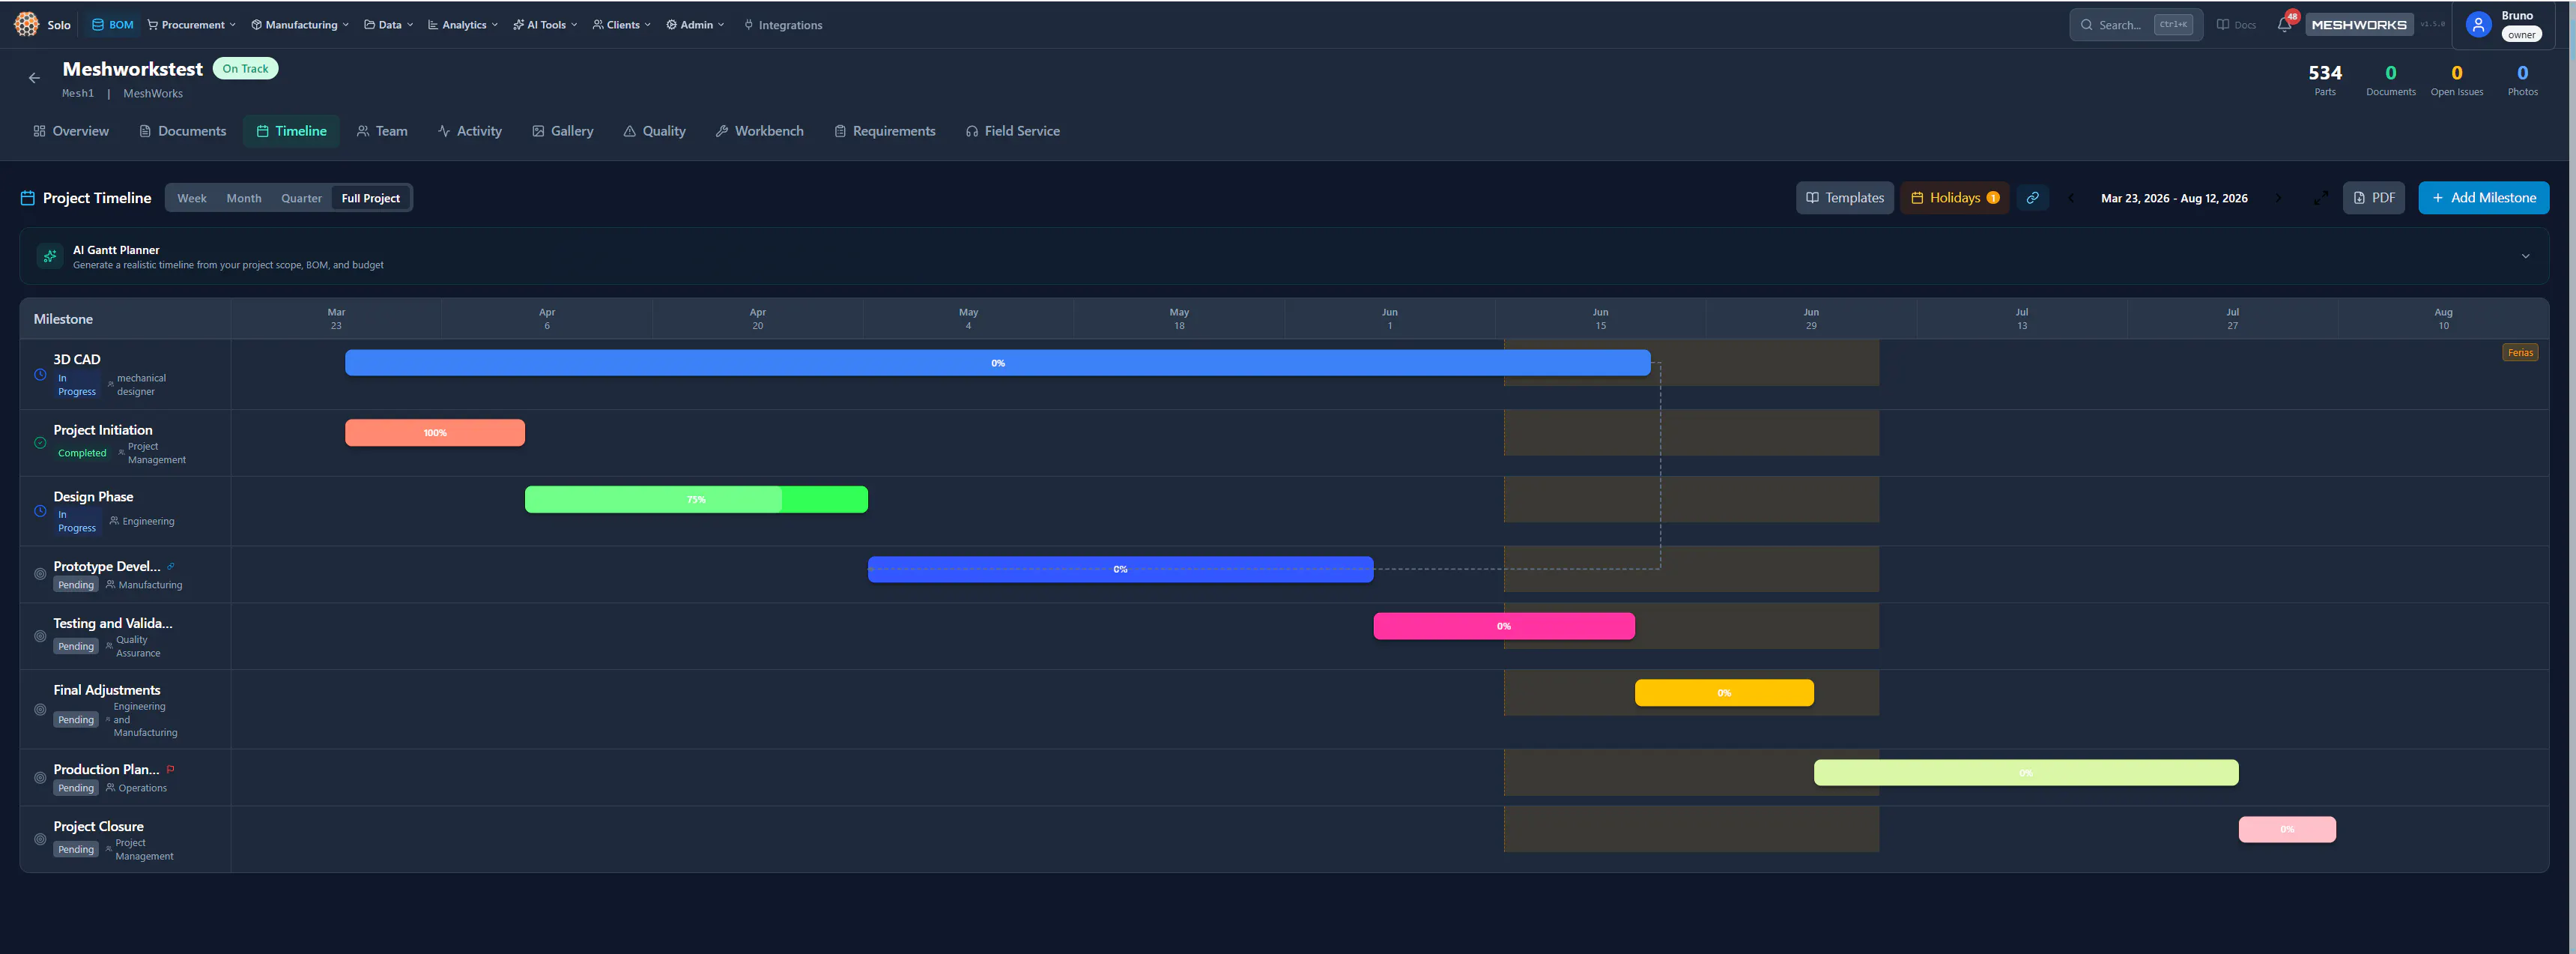2576x954 pixels.
Task: Open the Workbench tab
Action: coord(760,131)
